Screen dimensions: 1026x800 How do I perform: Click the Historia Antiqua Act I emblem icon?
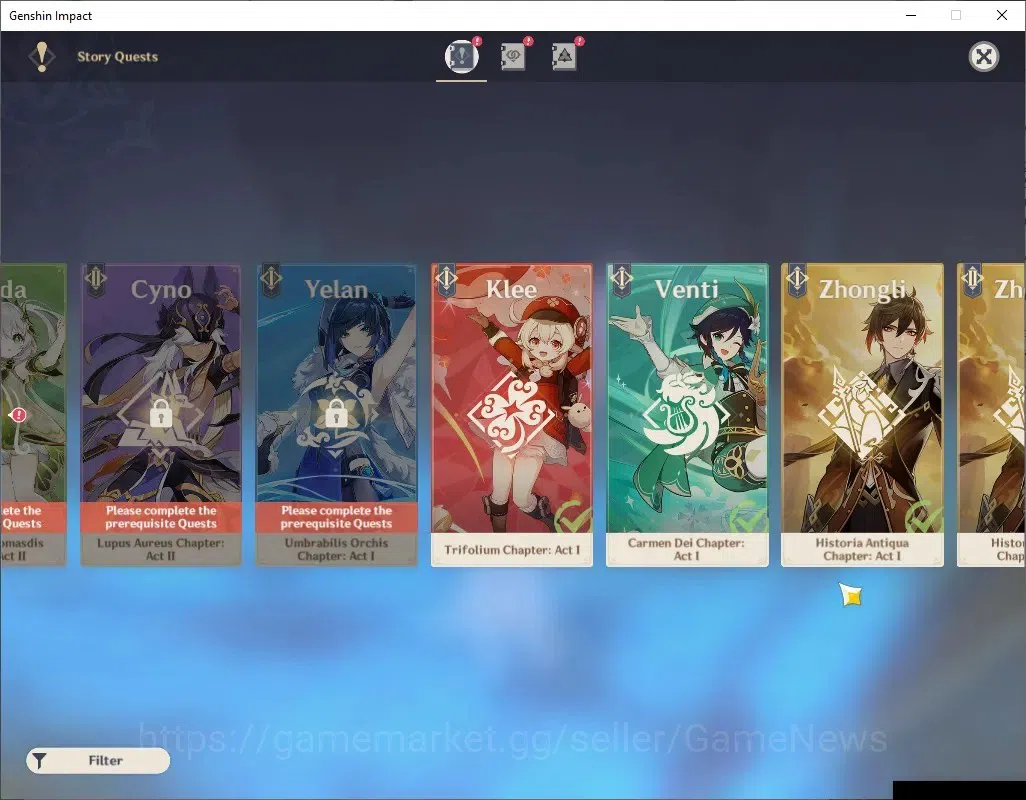tap(862, 414)
